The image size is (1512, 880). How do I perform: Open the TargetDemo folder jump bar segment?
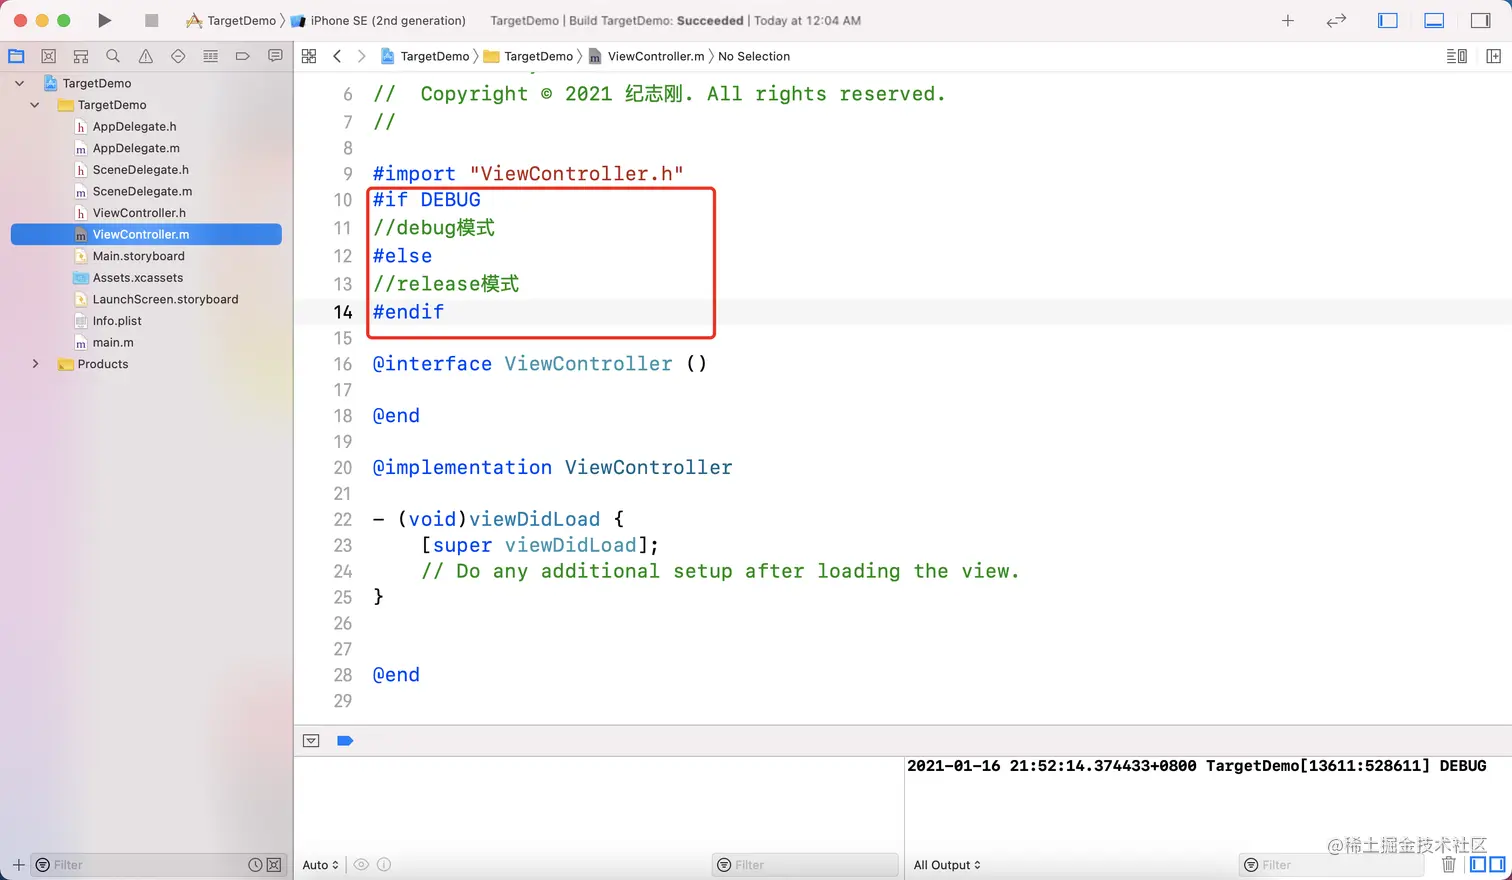coord(529,56)
